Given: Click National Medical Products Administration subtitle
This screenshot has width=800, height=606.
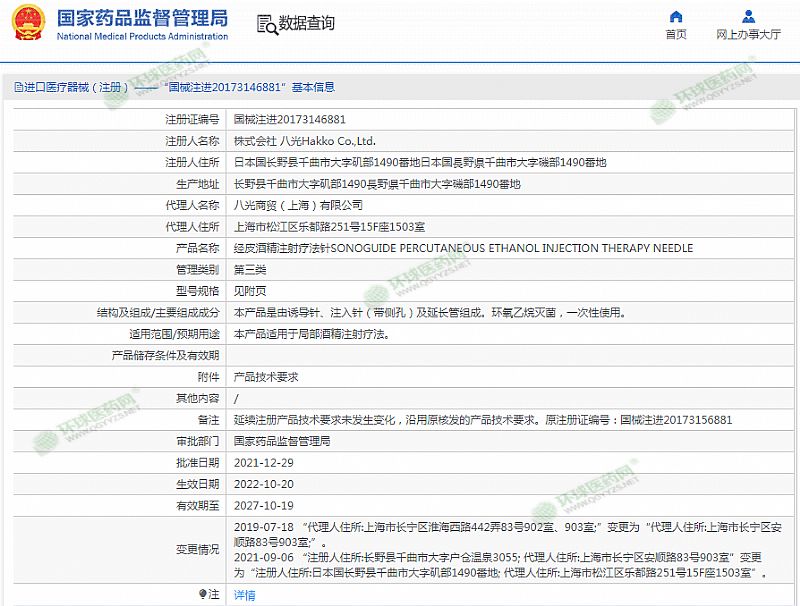Looking at the screenshot, I should click(x=142, y=37).
